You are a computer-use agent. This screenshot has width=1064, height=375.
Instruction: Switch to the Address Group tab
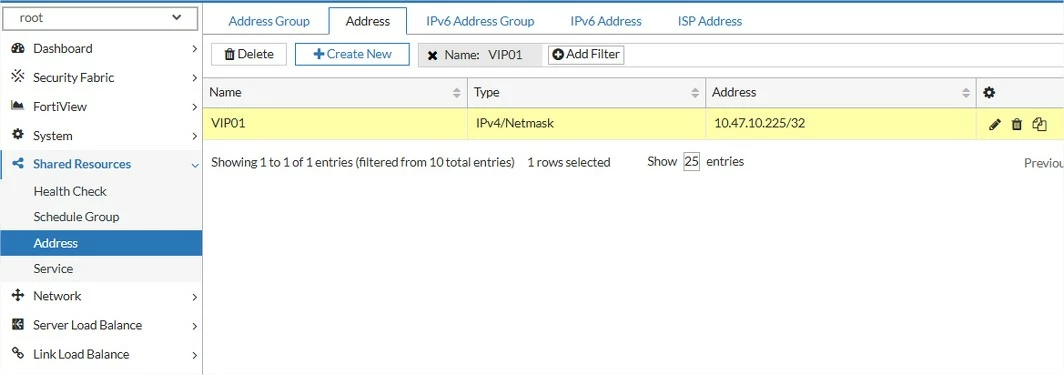(269, 21)
